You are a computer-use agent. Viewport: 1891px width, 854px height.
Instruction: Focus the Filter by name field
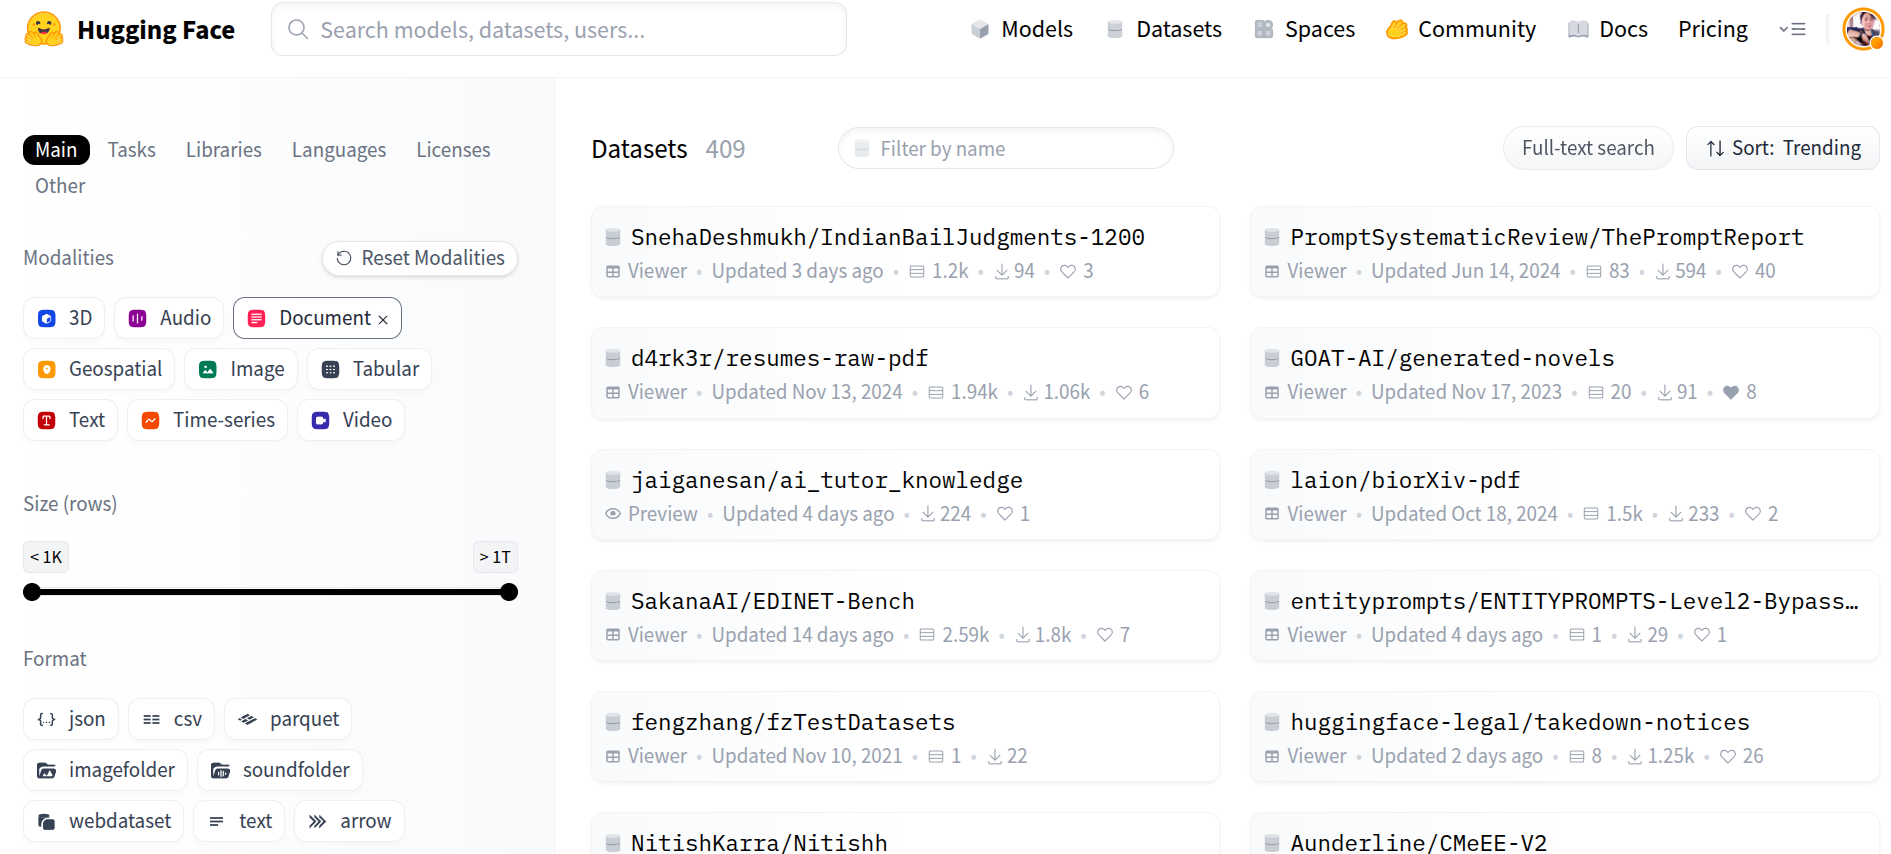1006,148
